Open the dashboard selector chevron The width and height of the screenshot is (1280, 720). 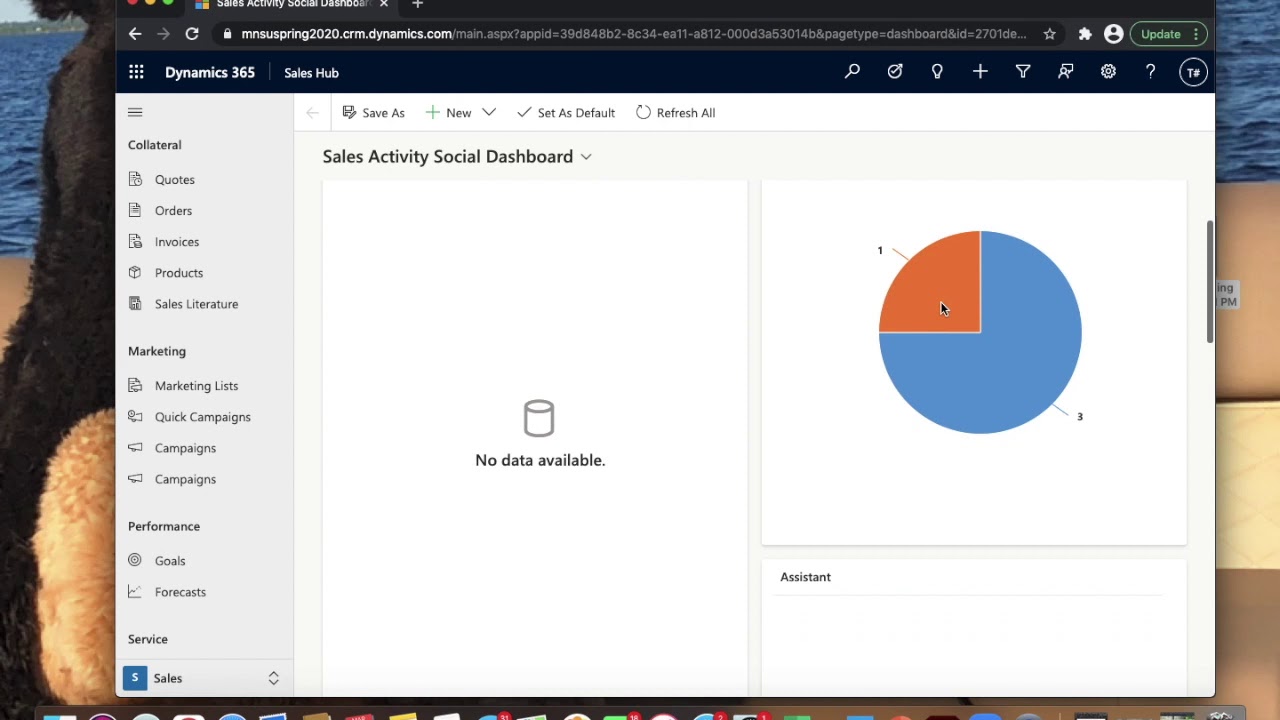[x=586, y=157]
